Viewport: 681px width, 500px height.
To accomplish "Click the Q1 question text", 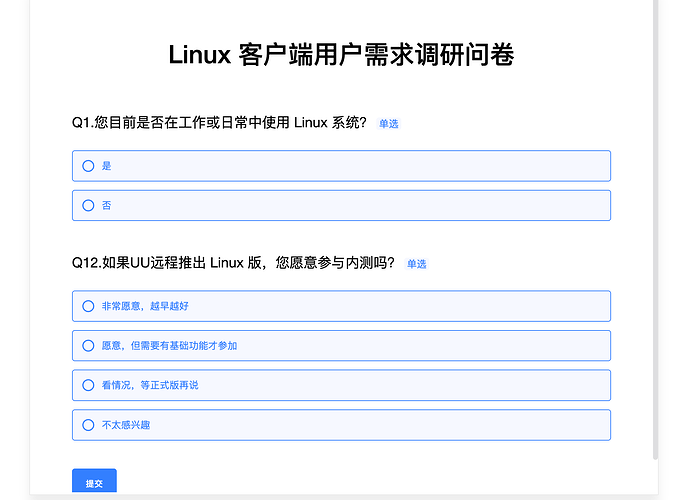I will coord(219,123).
